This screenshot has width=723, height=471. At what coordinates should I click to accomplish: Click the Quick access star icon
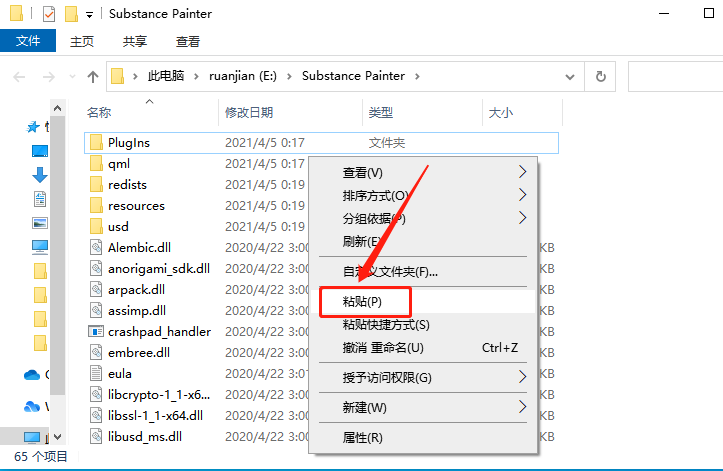33,127
